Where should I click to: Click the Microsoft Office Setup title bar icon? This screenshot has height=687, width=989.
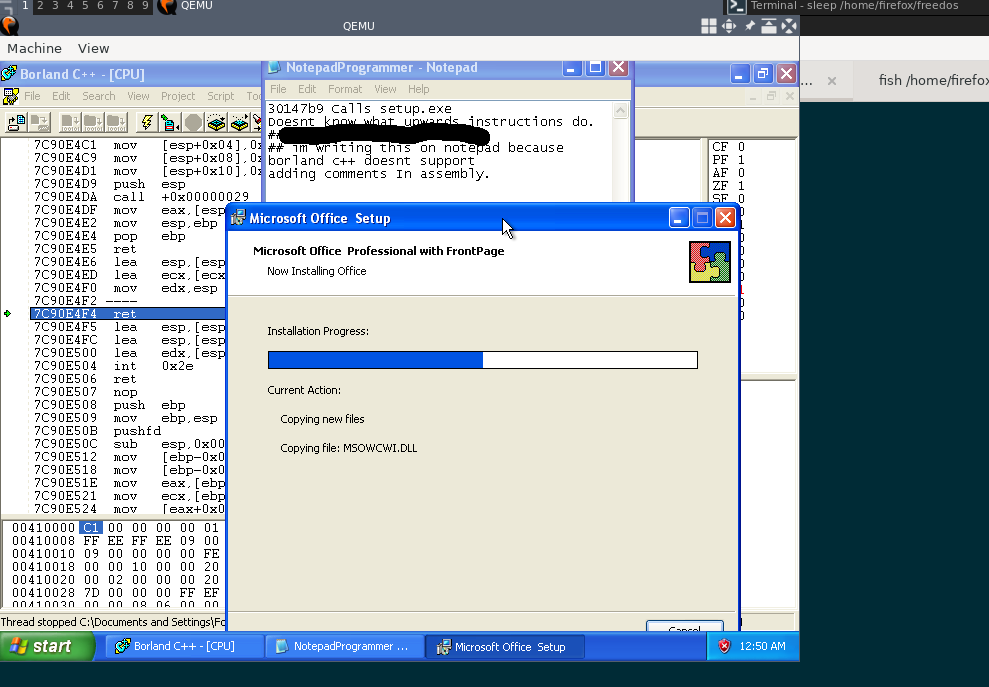[238, 218]
